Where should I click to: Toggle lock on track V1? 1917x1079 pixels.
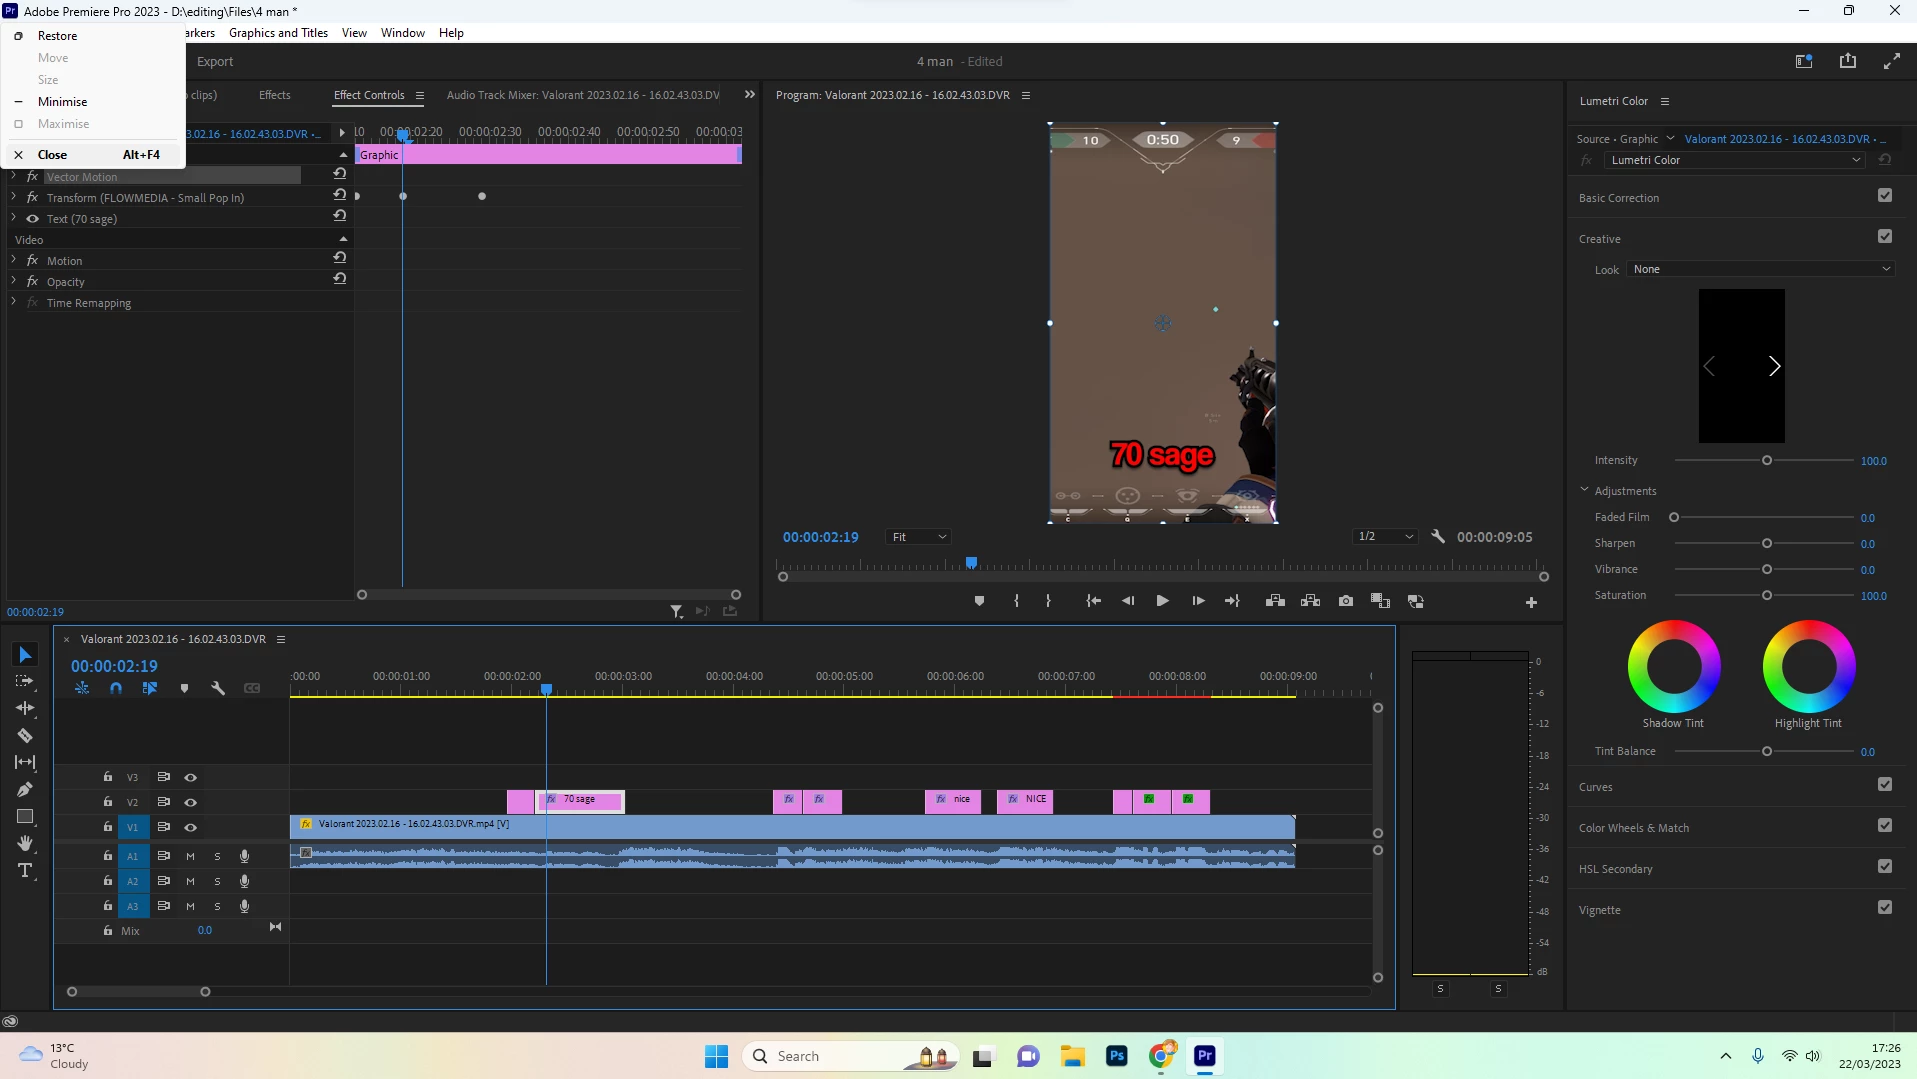108,827
